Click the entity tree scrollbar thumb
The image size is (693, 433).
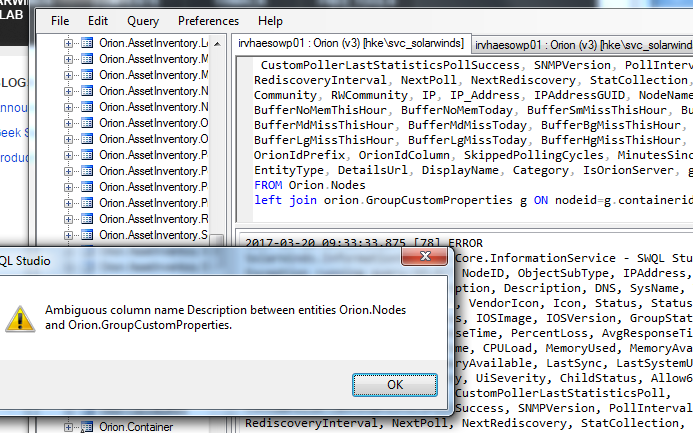tap(217, 240)
